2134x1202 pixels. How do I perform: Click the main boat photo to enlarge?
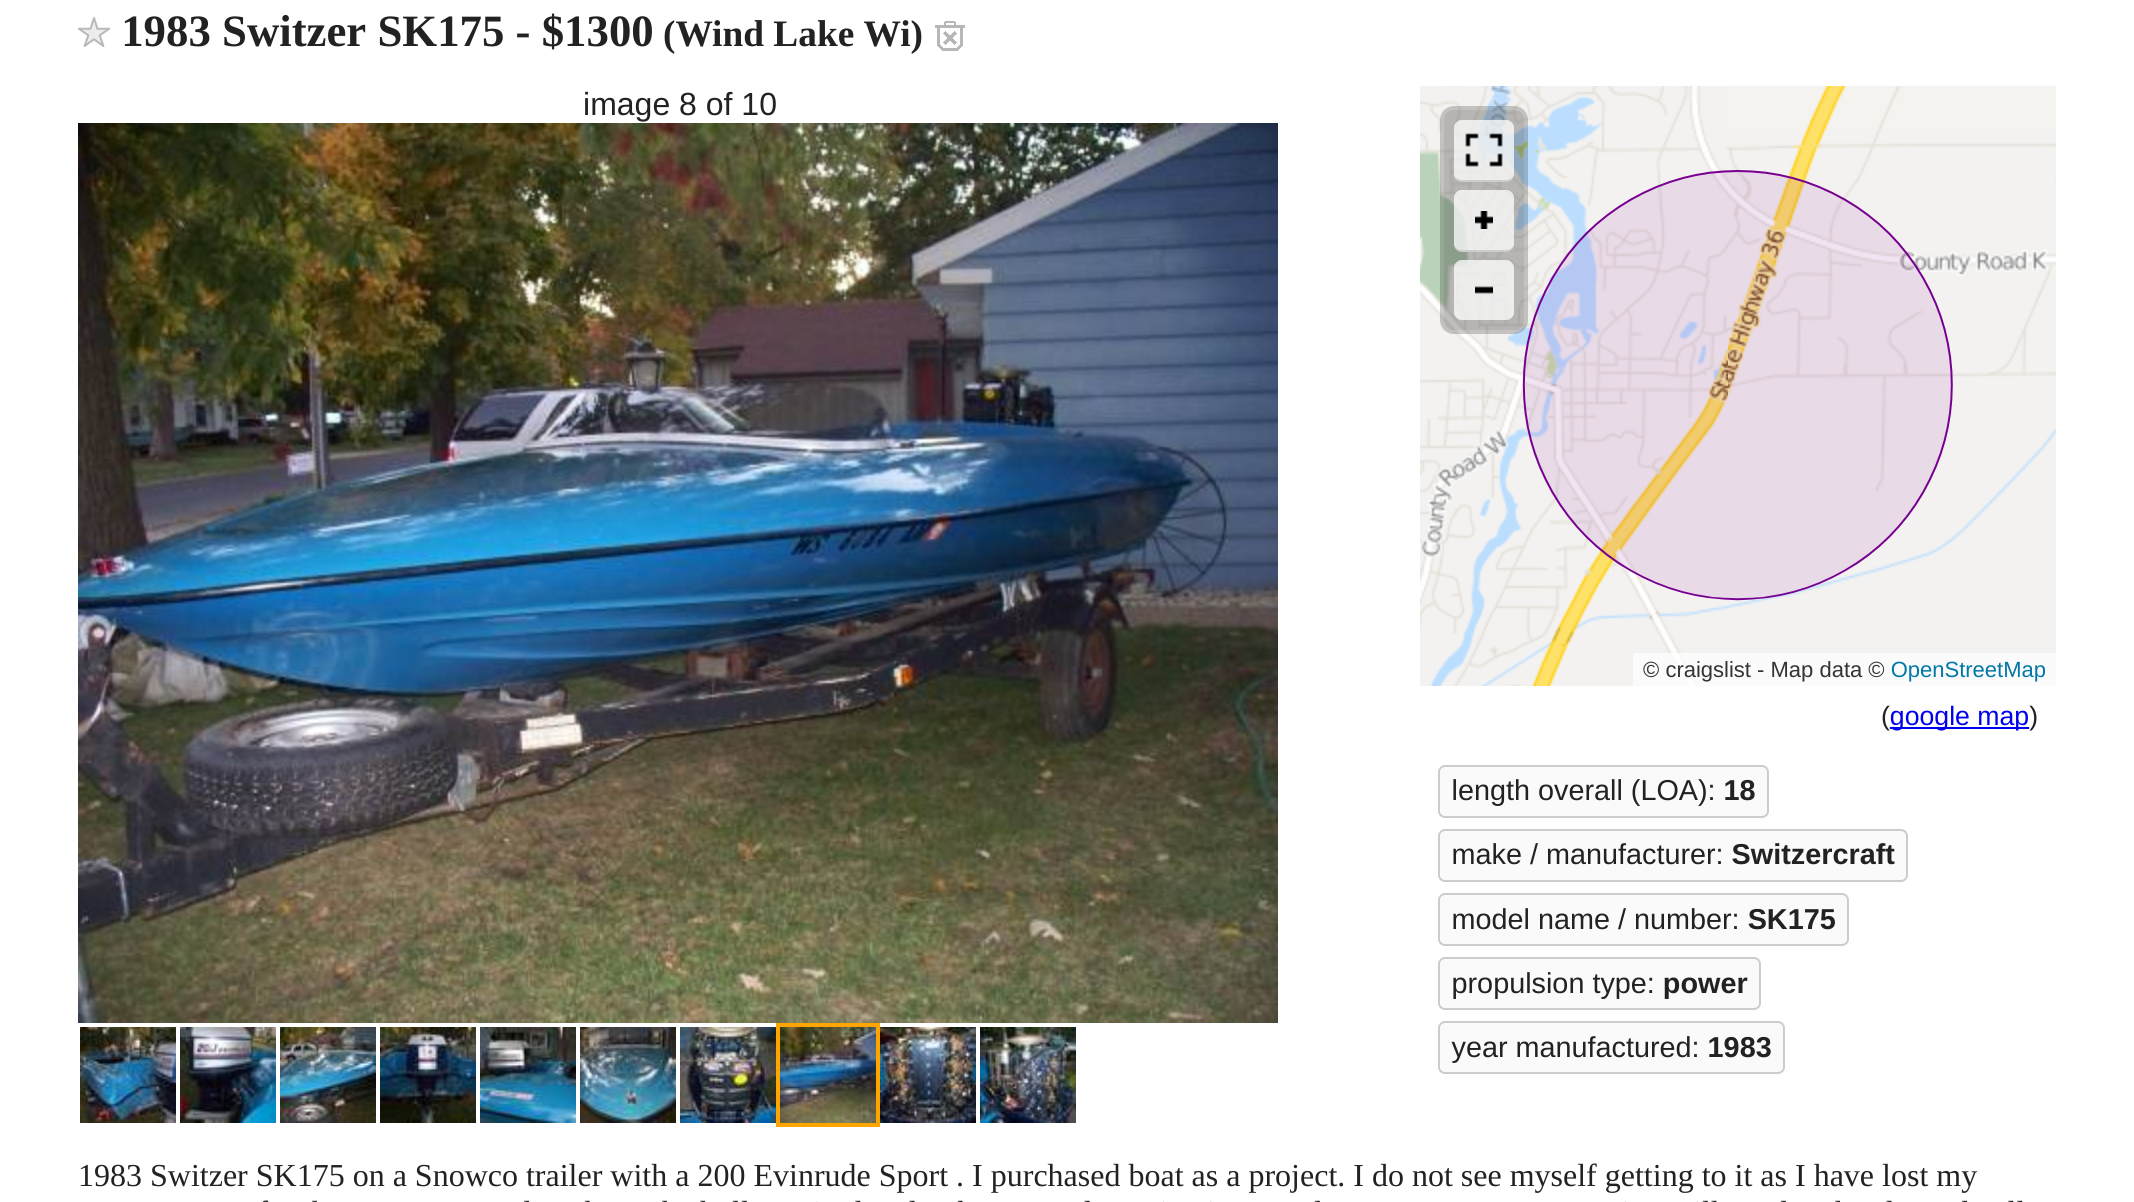tap(678, 573)
